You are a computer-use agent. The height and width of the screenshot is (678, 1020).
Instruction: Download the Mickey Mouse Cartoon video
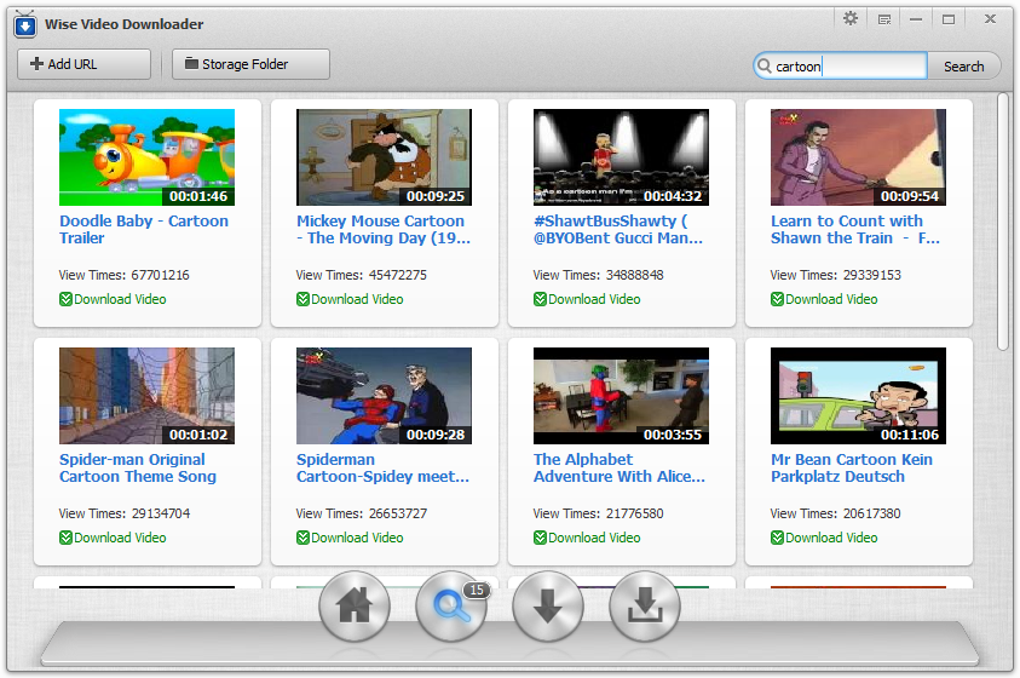point(350,299)
